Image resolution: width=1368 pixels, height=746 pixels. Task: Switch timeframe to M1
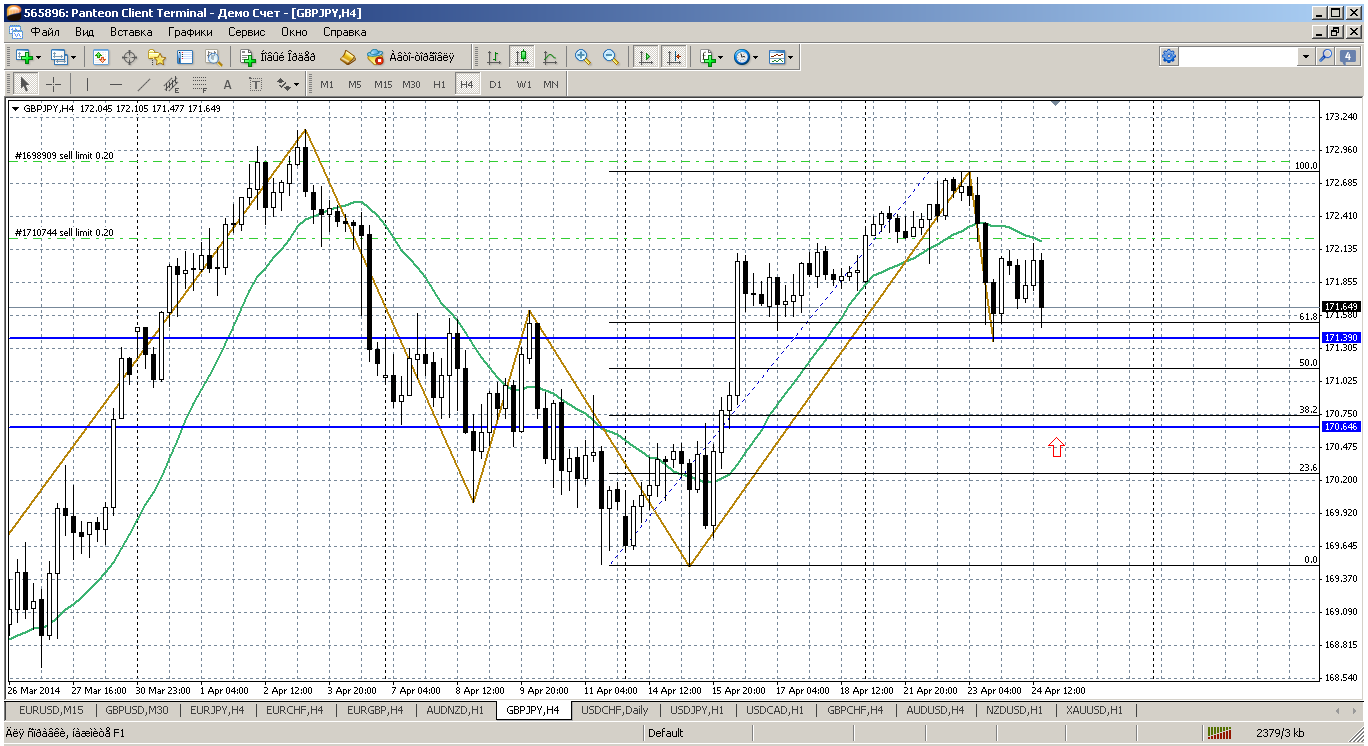[x=327, y=84]
